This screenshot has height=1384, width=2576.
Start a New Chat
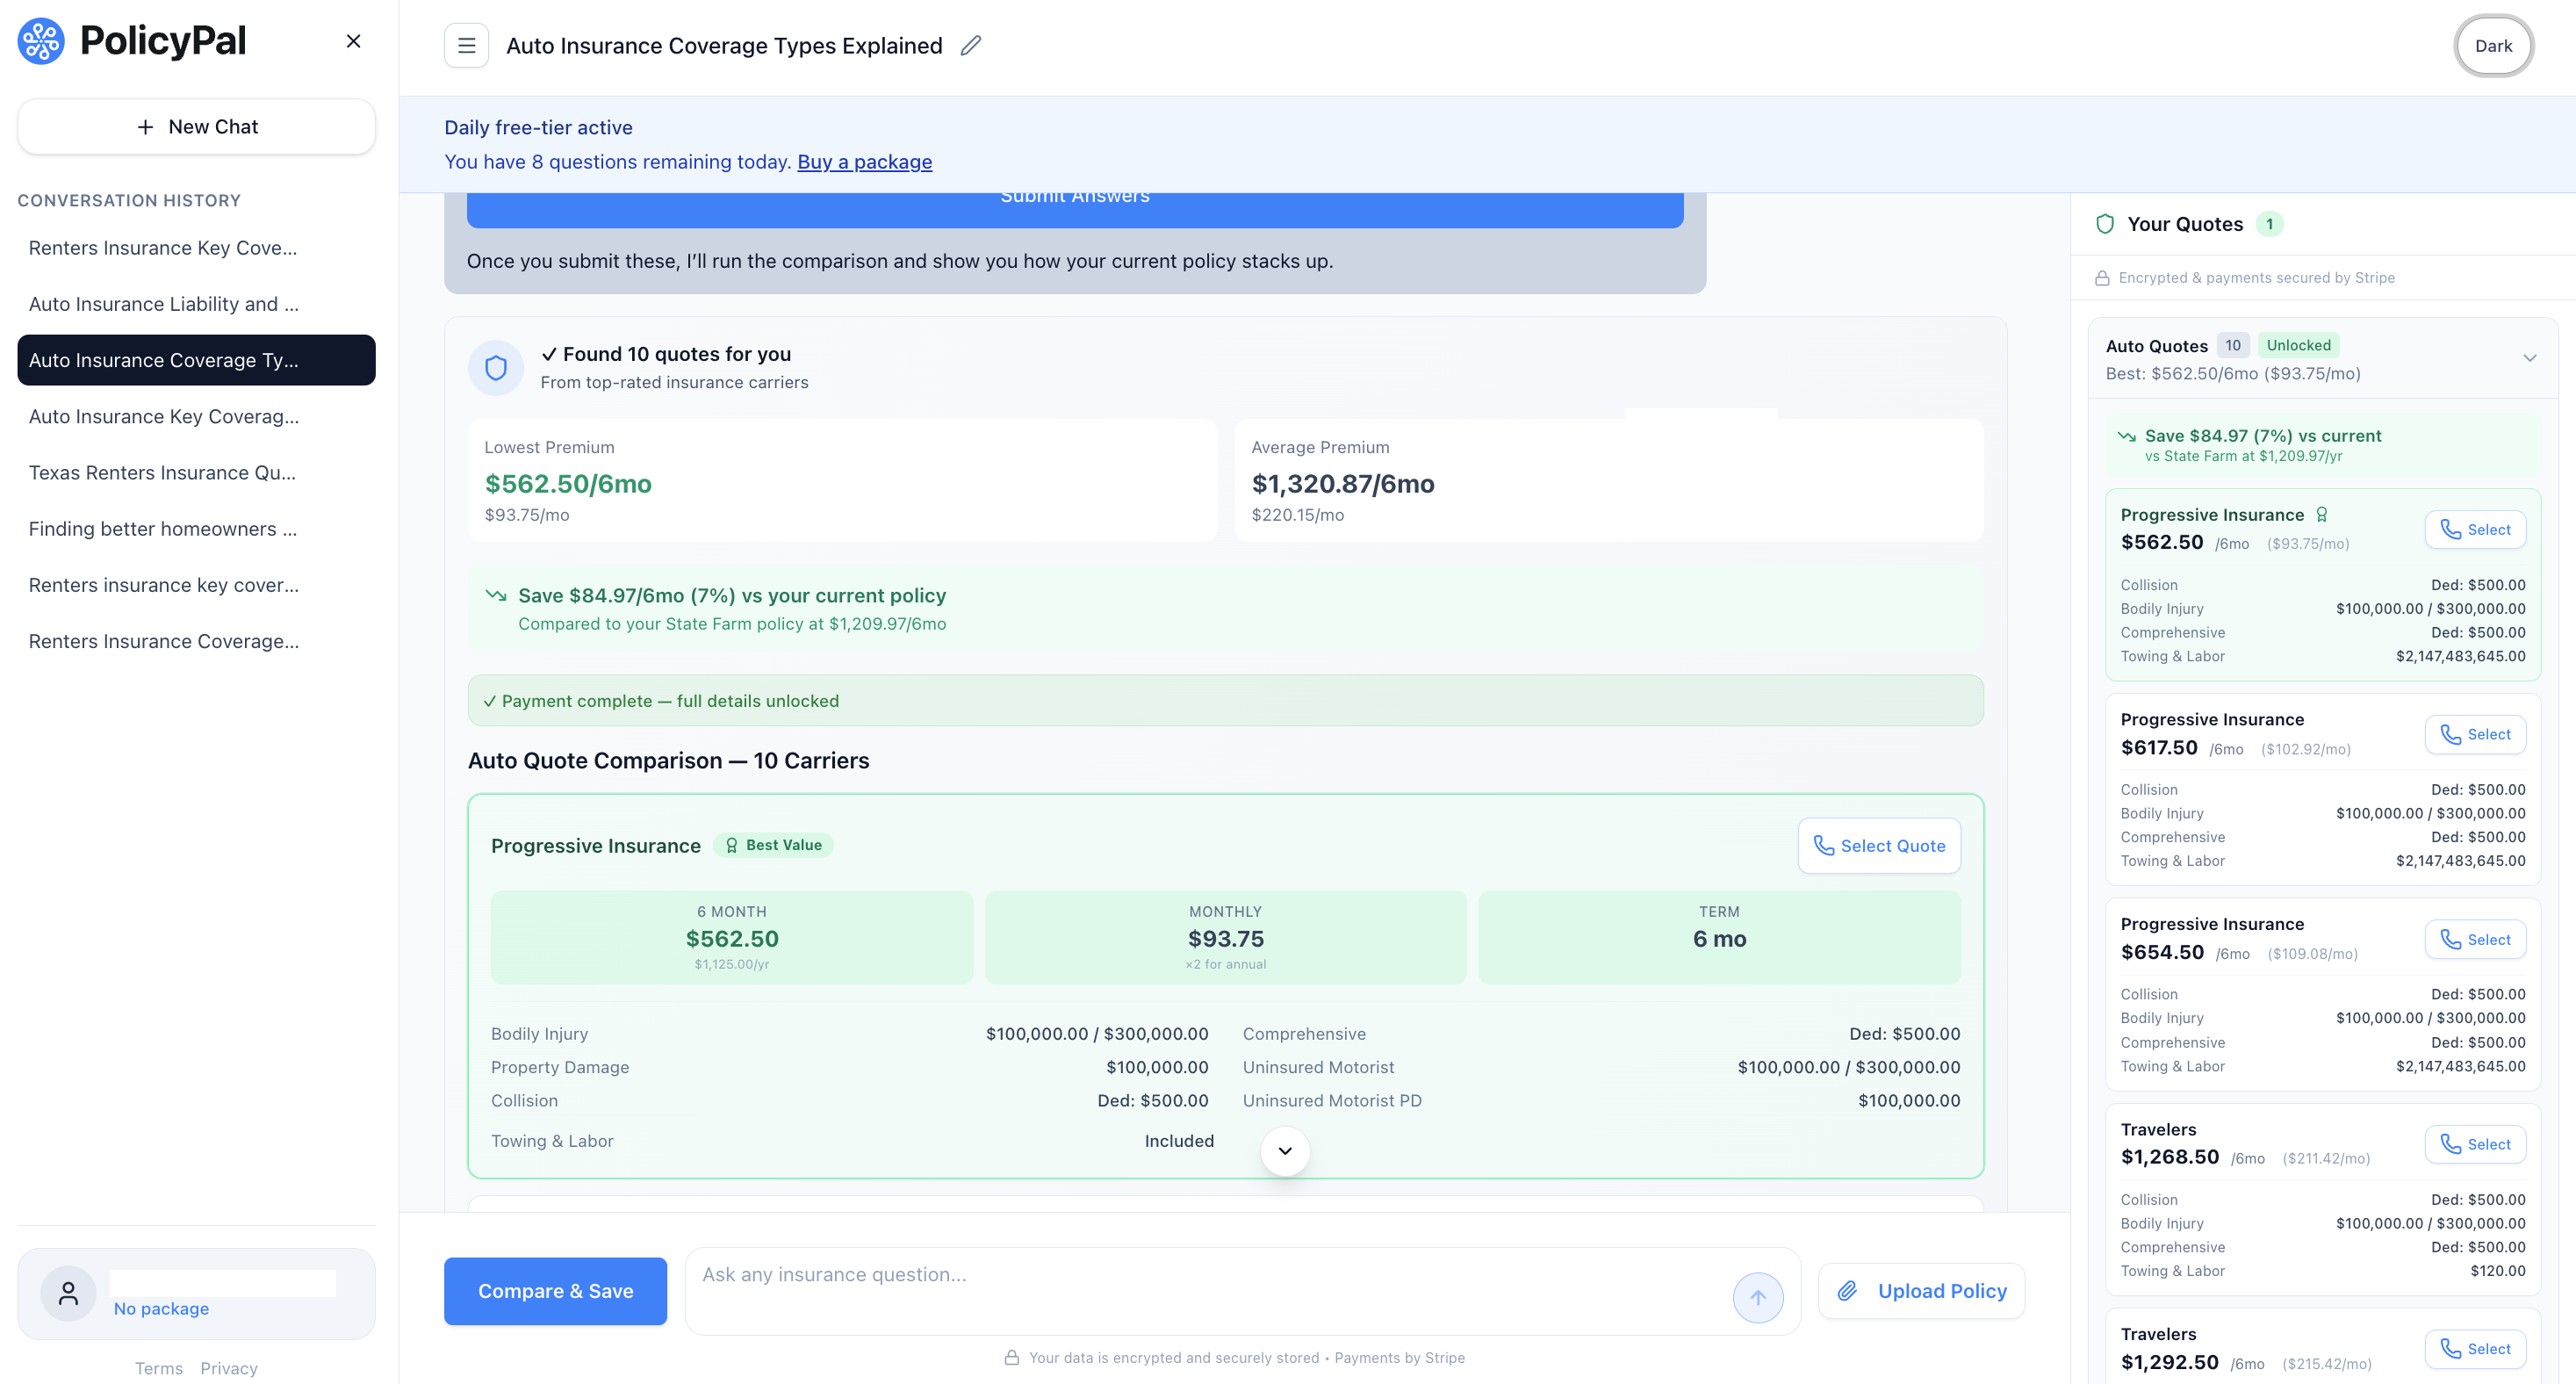click(x=197, y=127)
